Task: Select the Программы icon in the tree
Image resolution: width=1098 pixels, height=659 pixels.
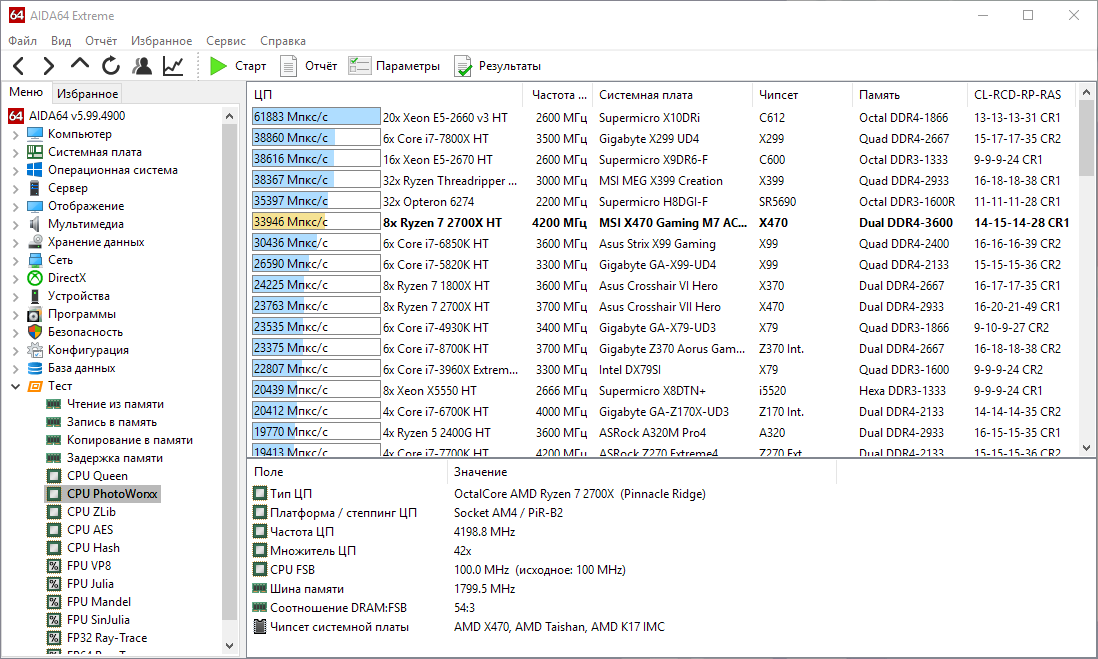Action: (x=35, y=314)
